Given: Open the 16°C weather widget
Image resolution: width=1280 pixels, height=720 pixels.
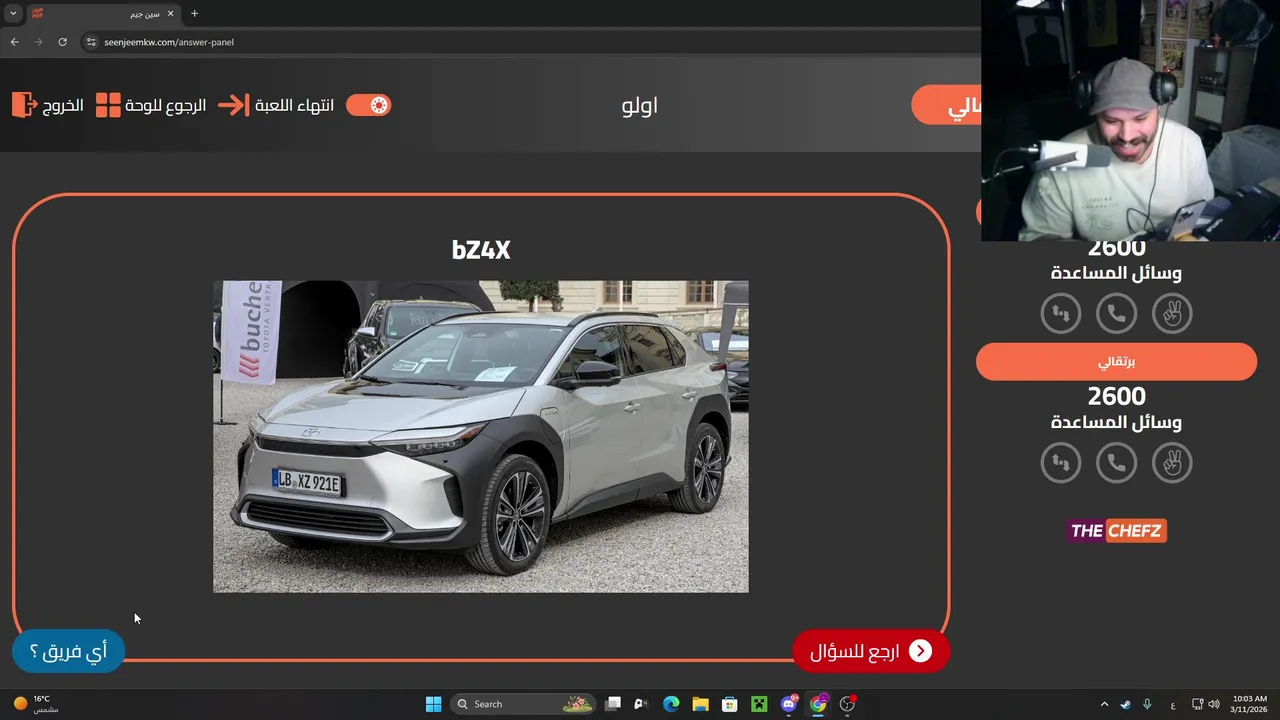Looking at the screenshot, I should (34, 704).
